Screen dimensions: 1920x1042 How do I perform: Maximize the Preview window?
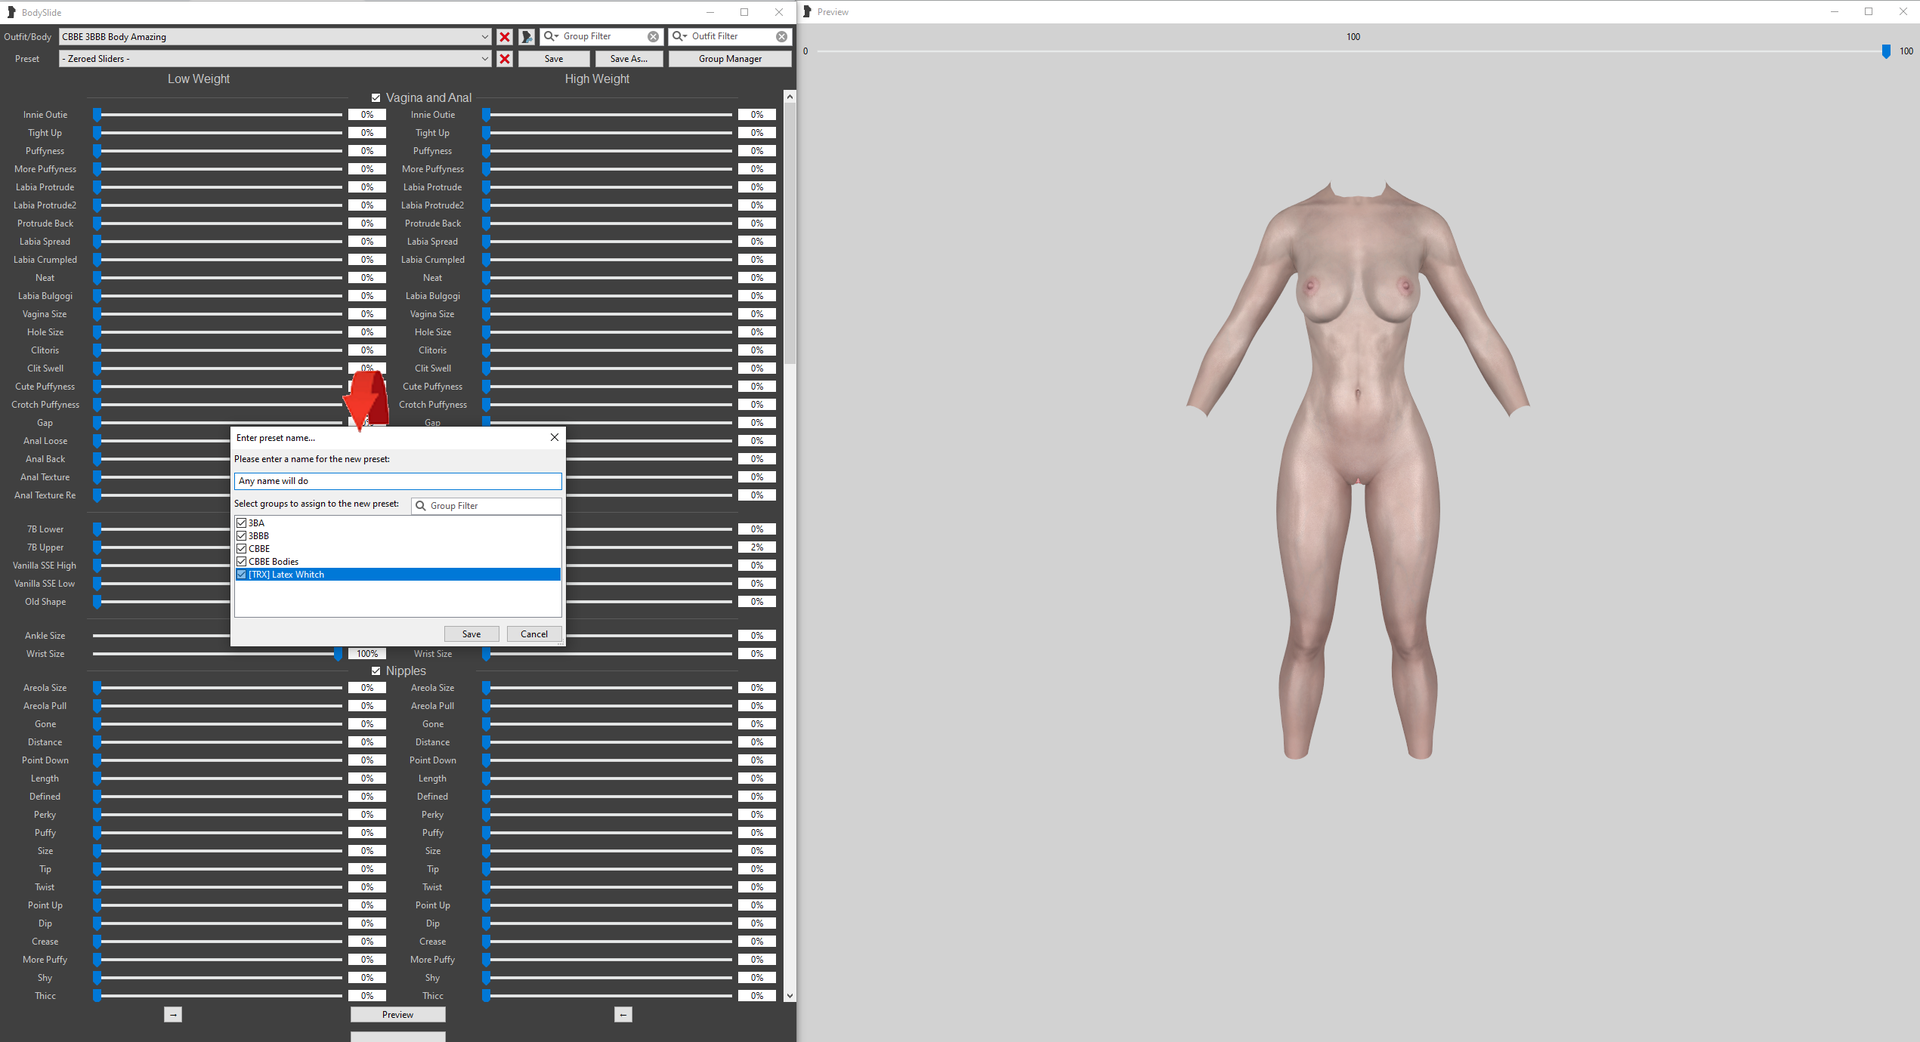pyautogui.click(x=1868, y=12)
